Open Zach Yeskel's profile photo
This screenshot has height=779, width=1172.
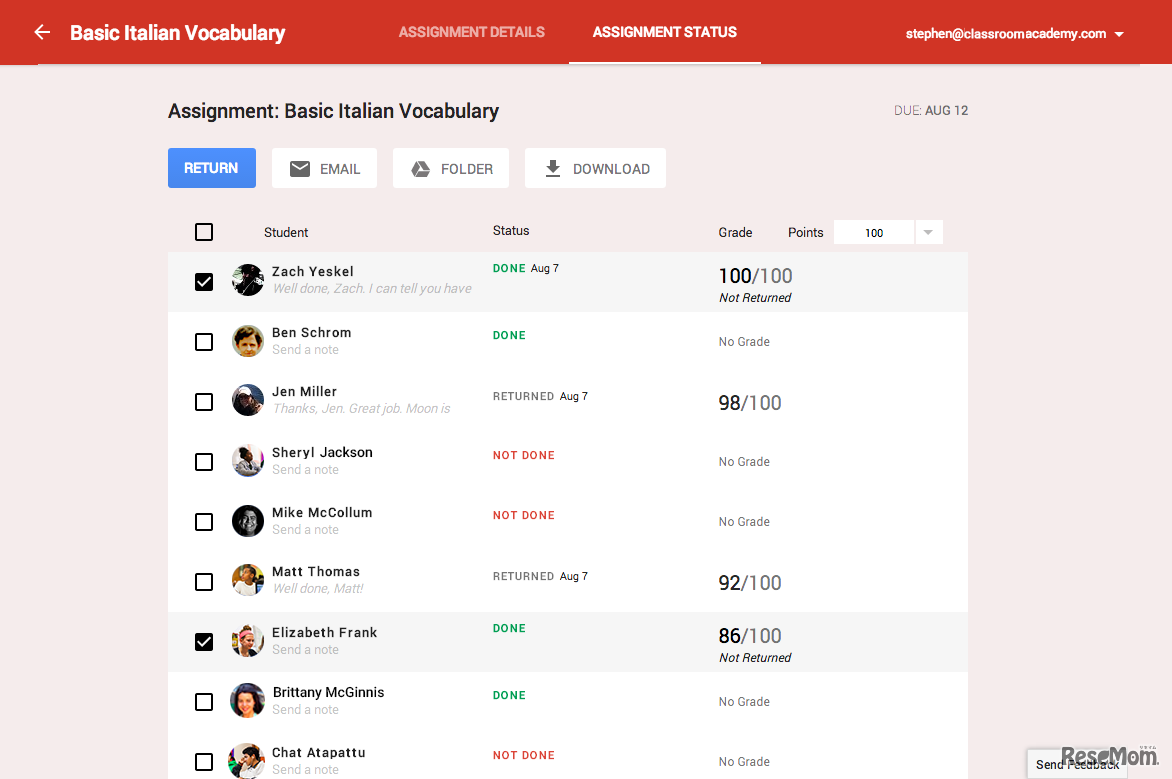(x=247, y=280)
